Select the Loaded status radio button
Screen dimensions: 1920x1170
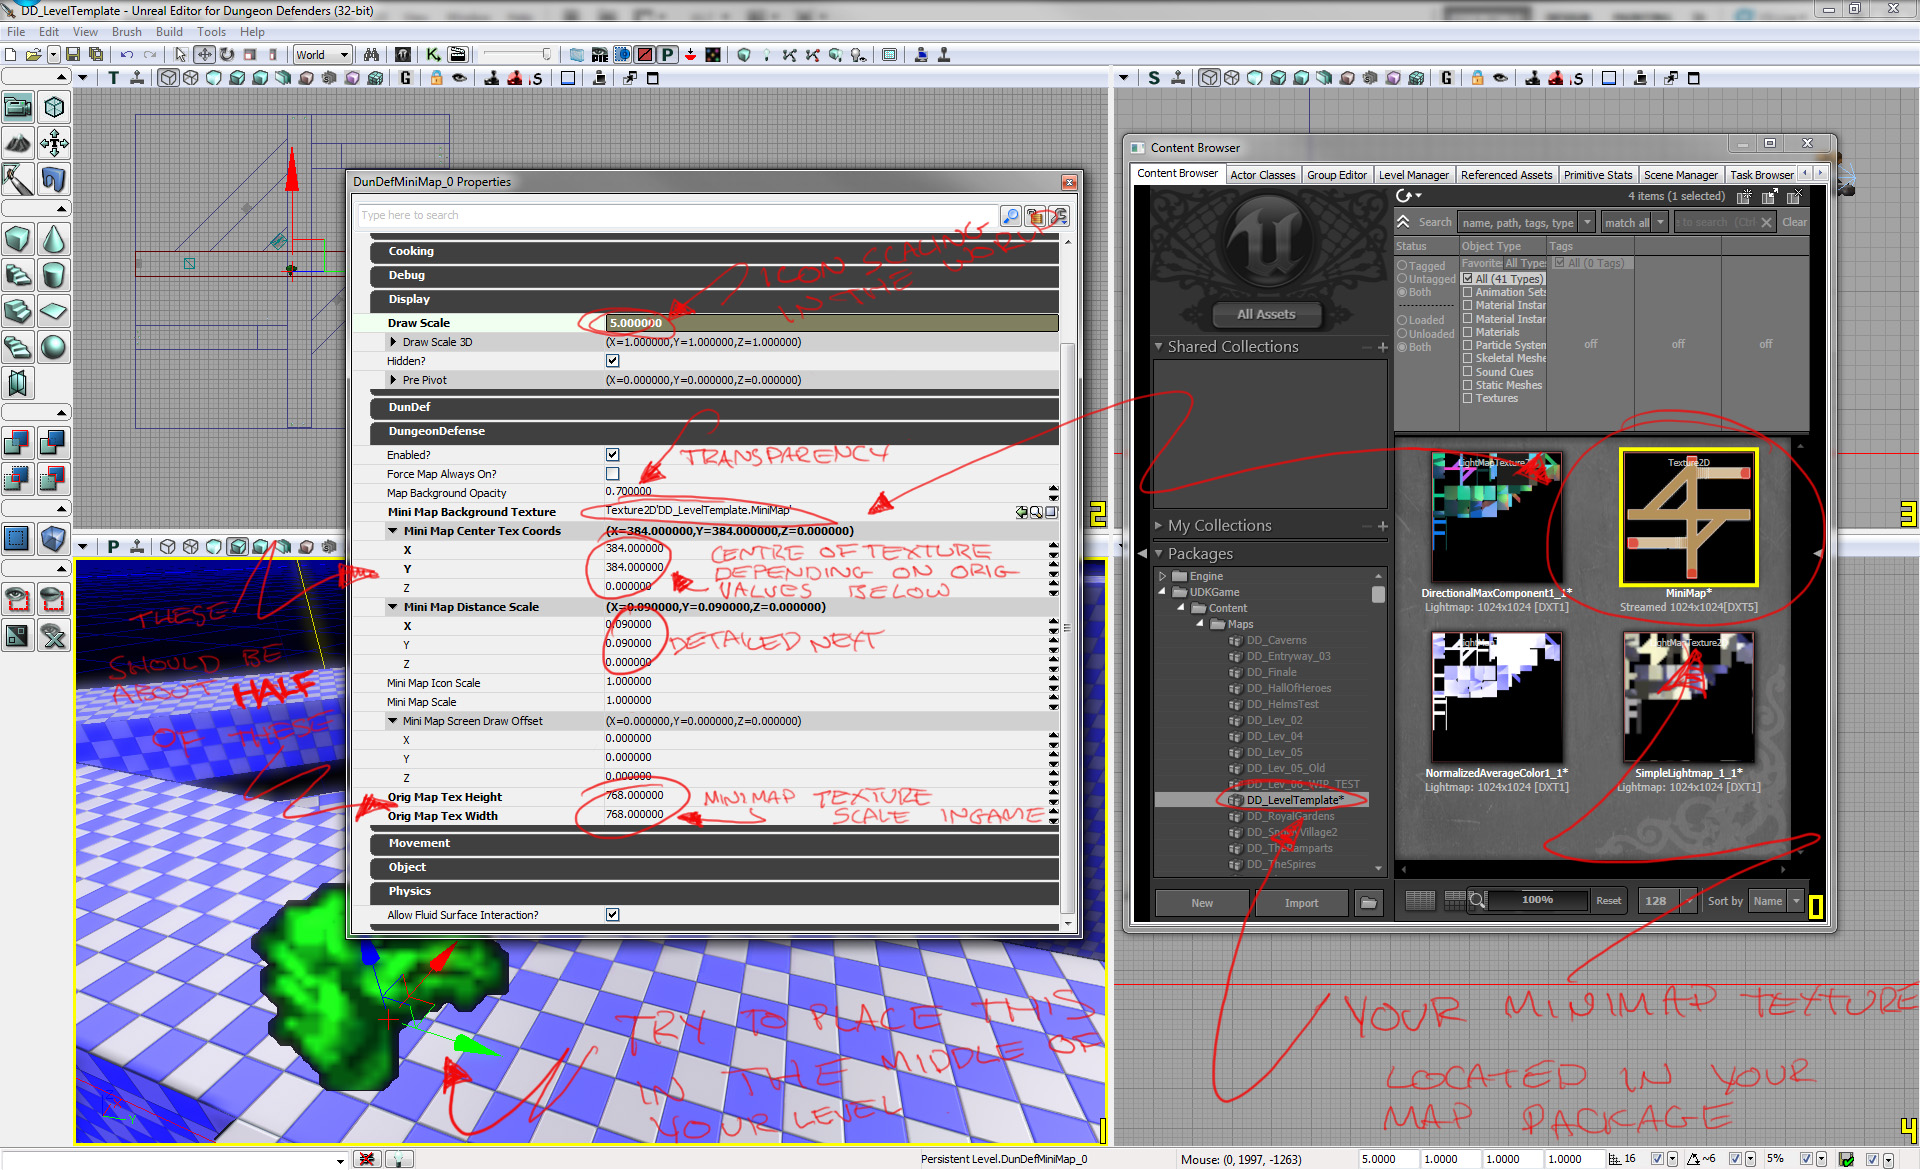click(x=1403, y=321)
